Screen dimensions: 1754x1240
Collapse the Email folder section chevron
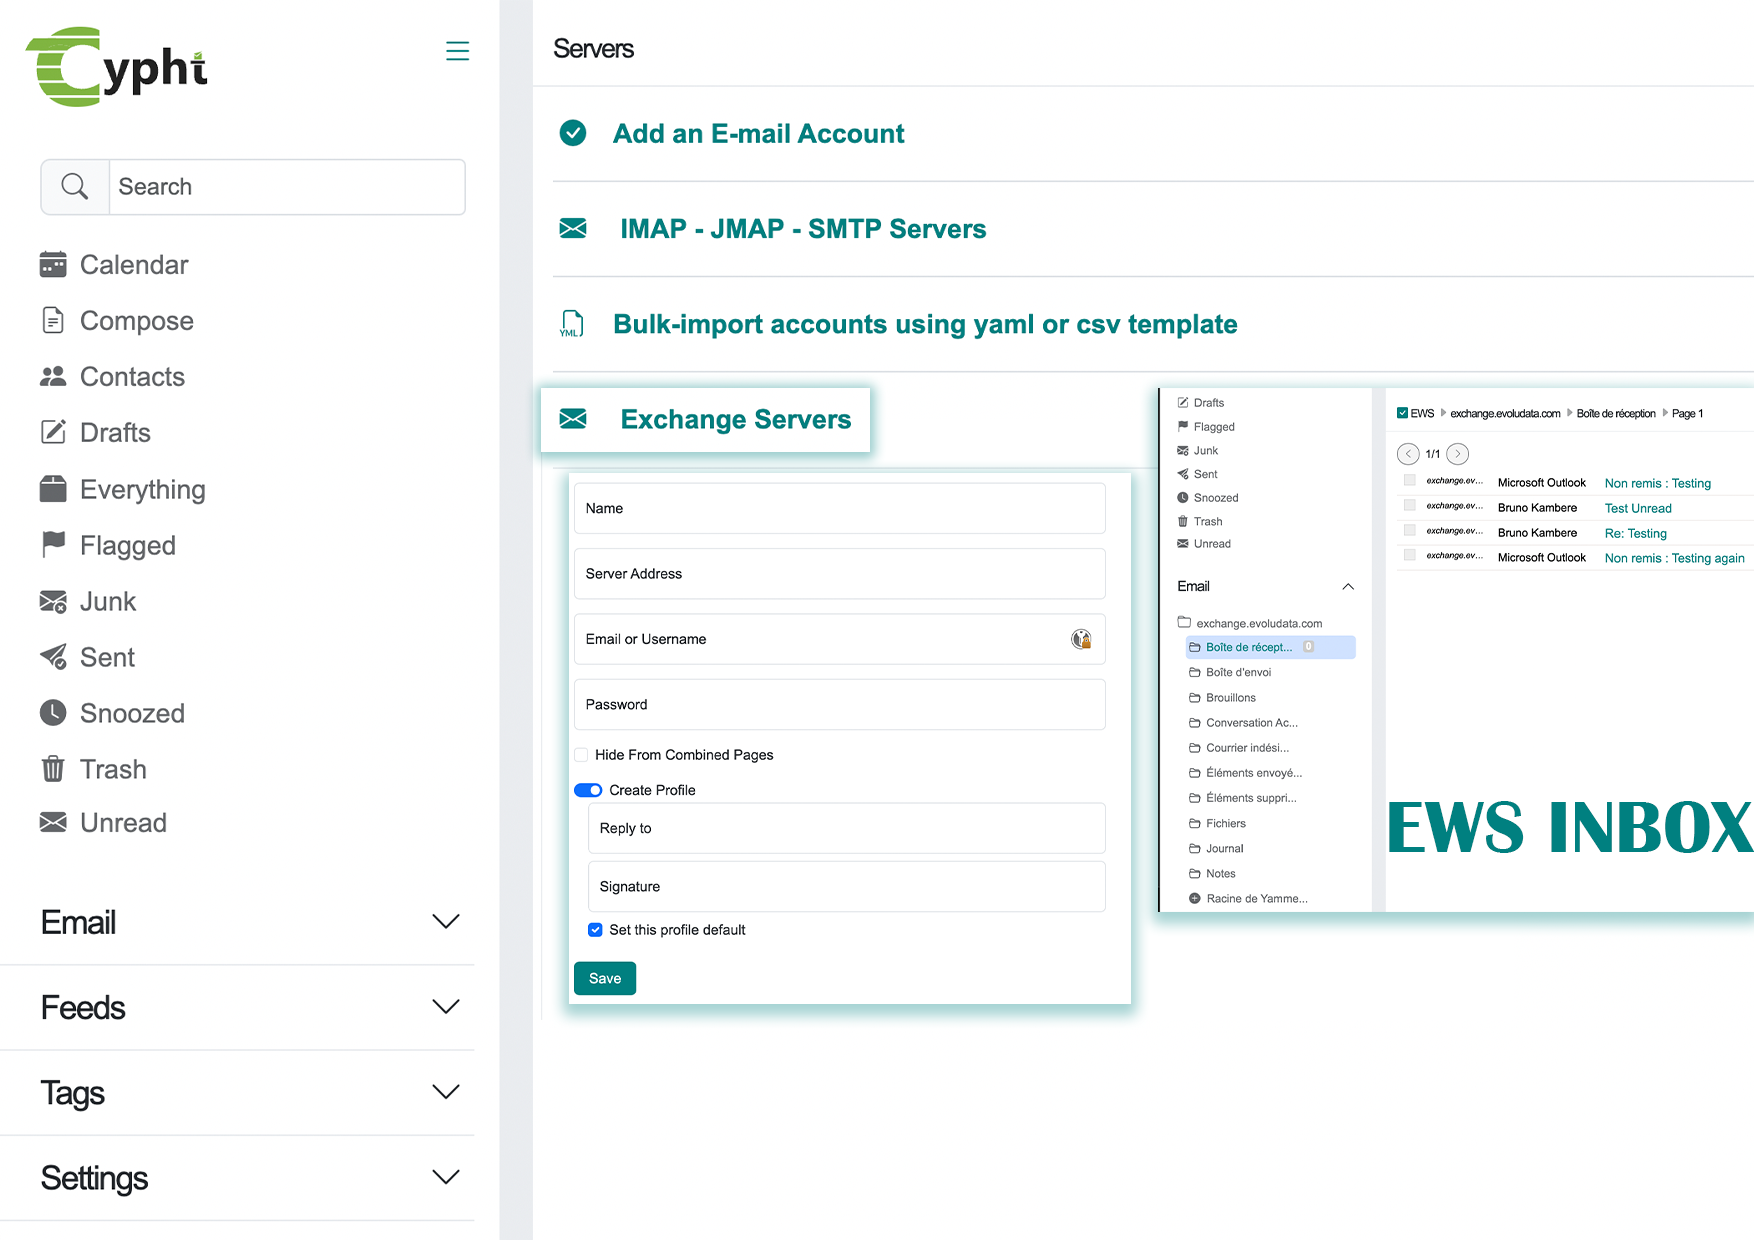1348,586
